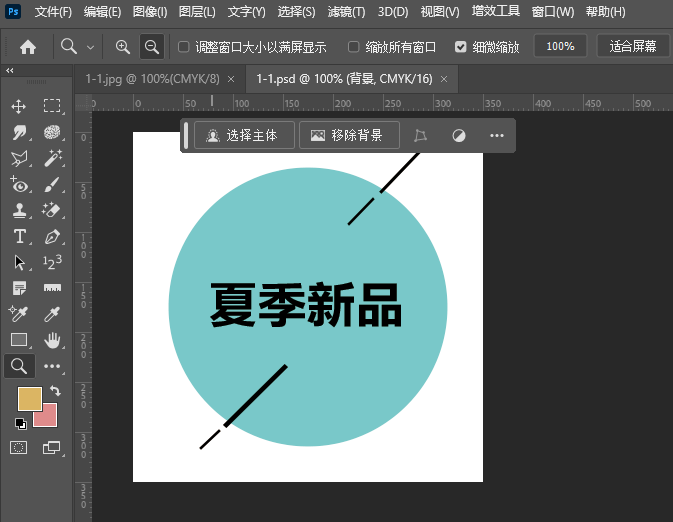This screenshot has width=673, height=522.
Task: Open the 图层(L) menu
Action: [x=197, y=12]
